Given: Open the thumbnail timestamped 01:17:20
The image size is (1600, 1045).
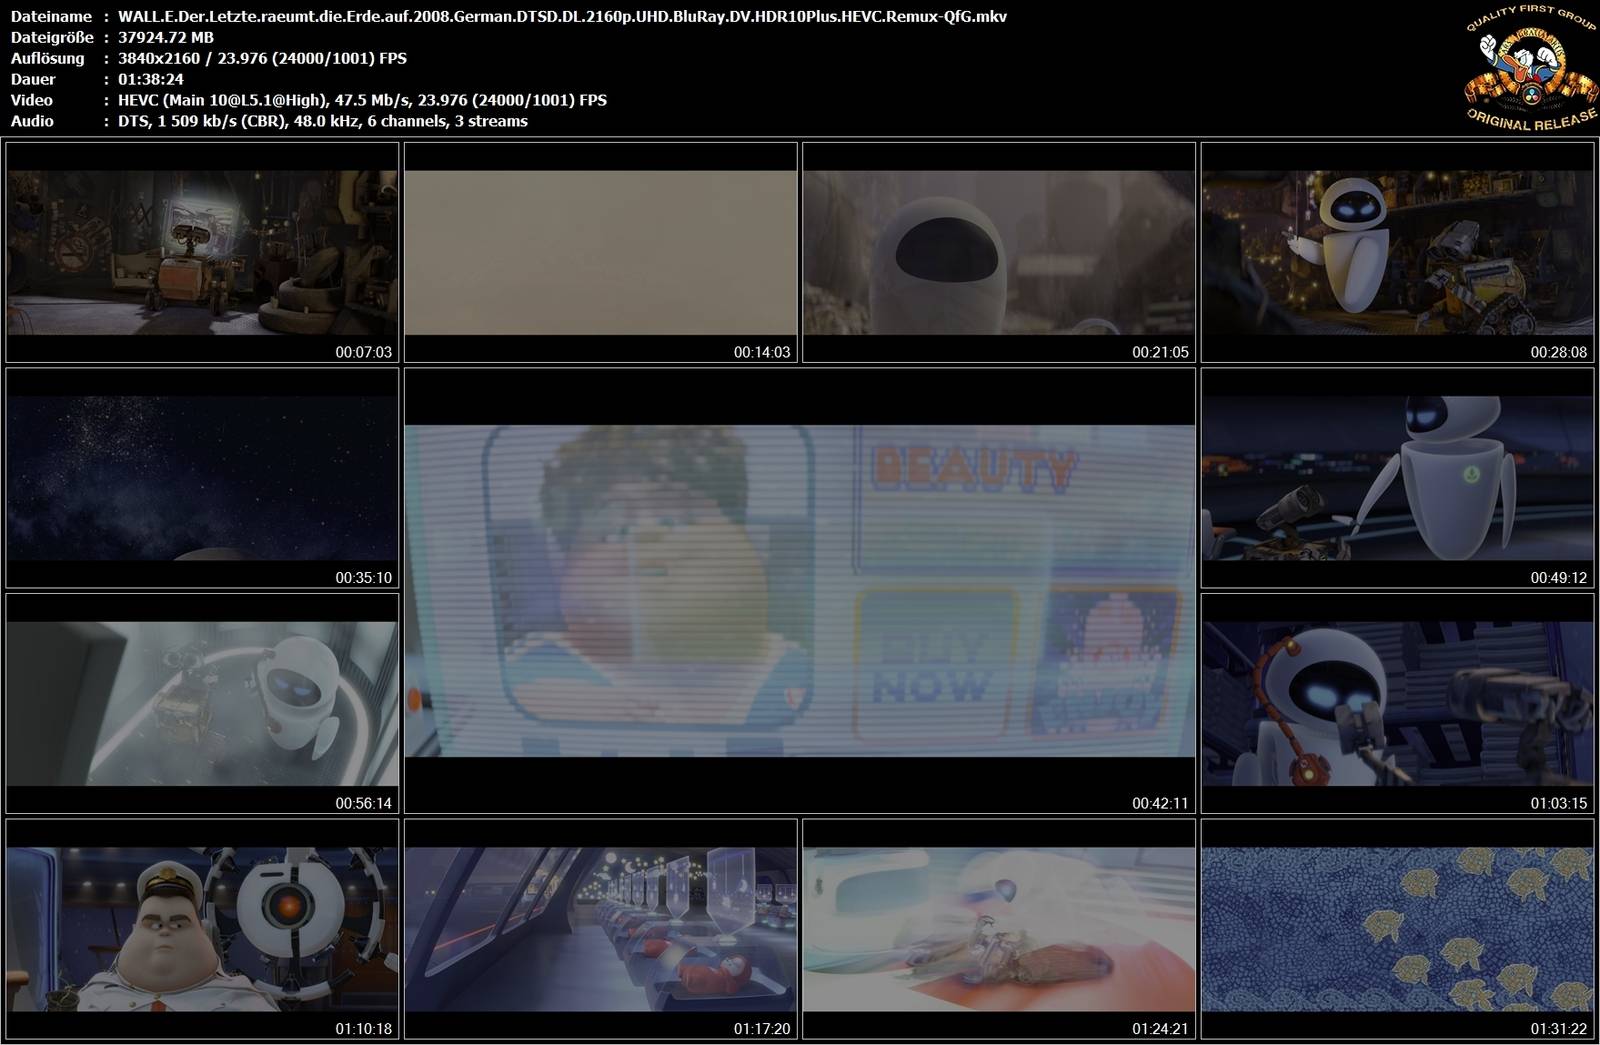Looking at the screenshot, I should (601, 929).
